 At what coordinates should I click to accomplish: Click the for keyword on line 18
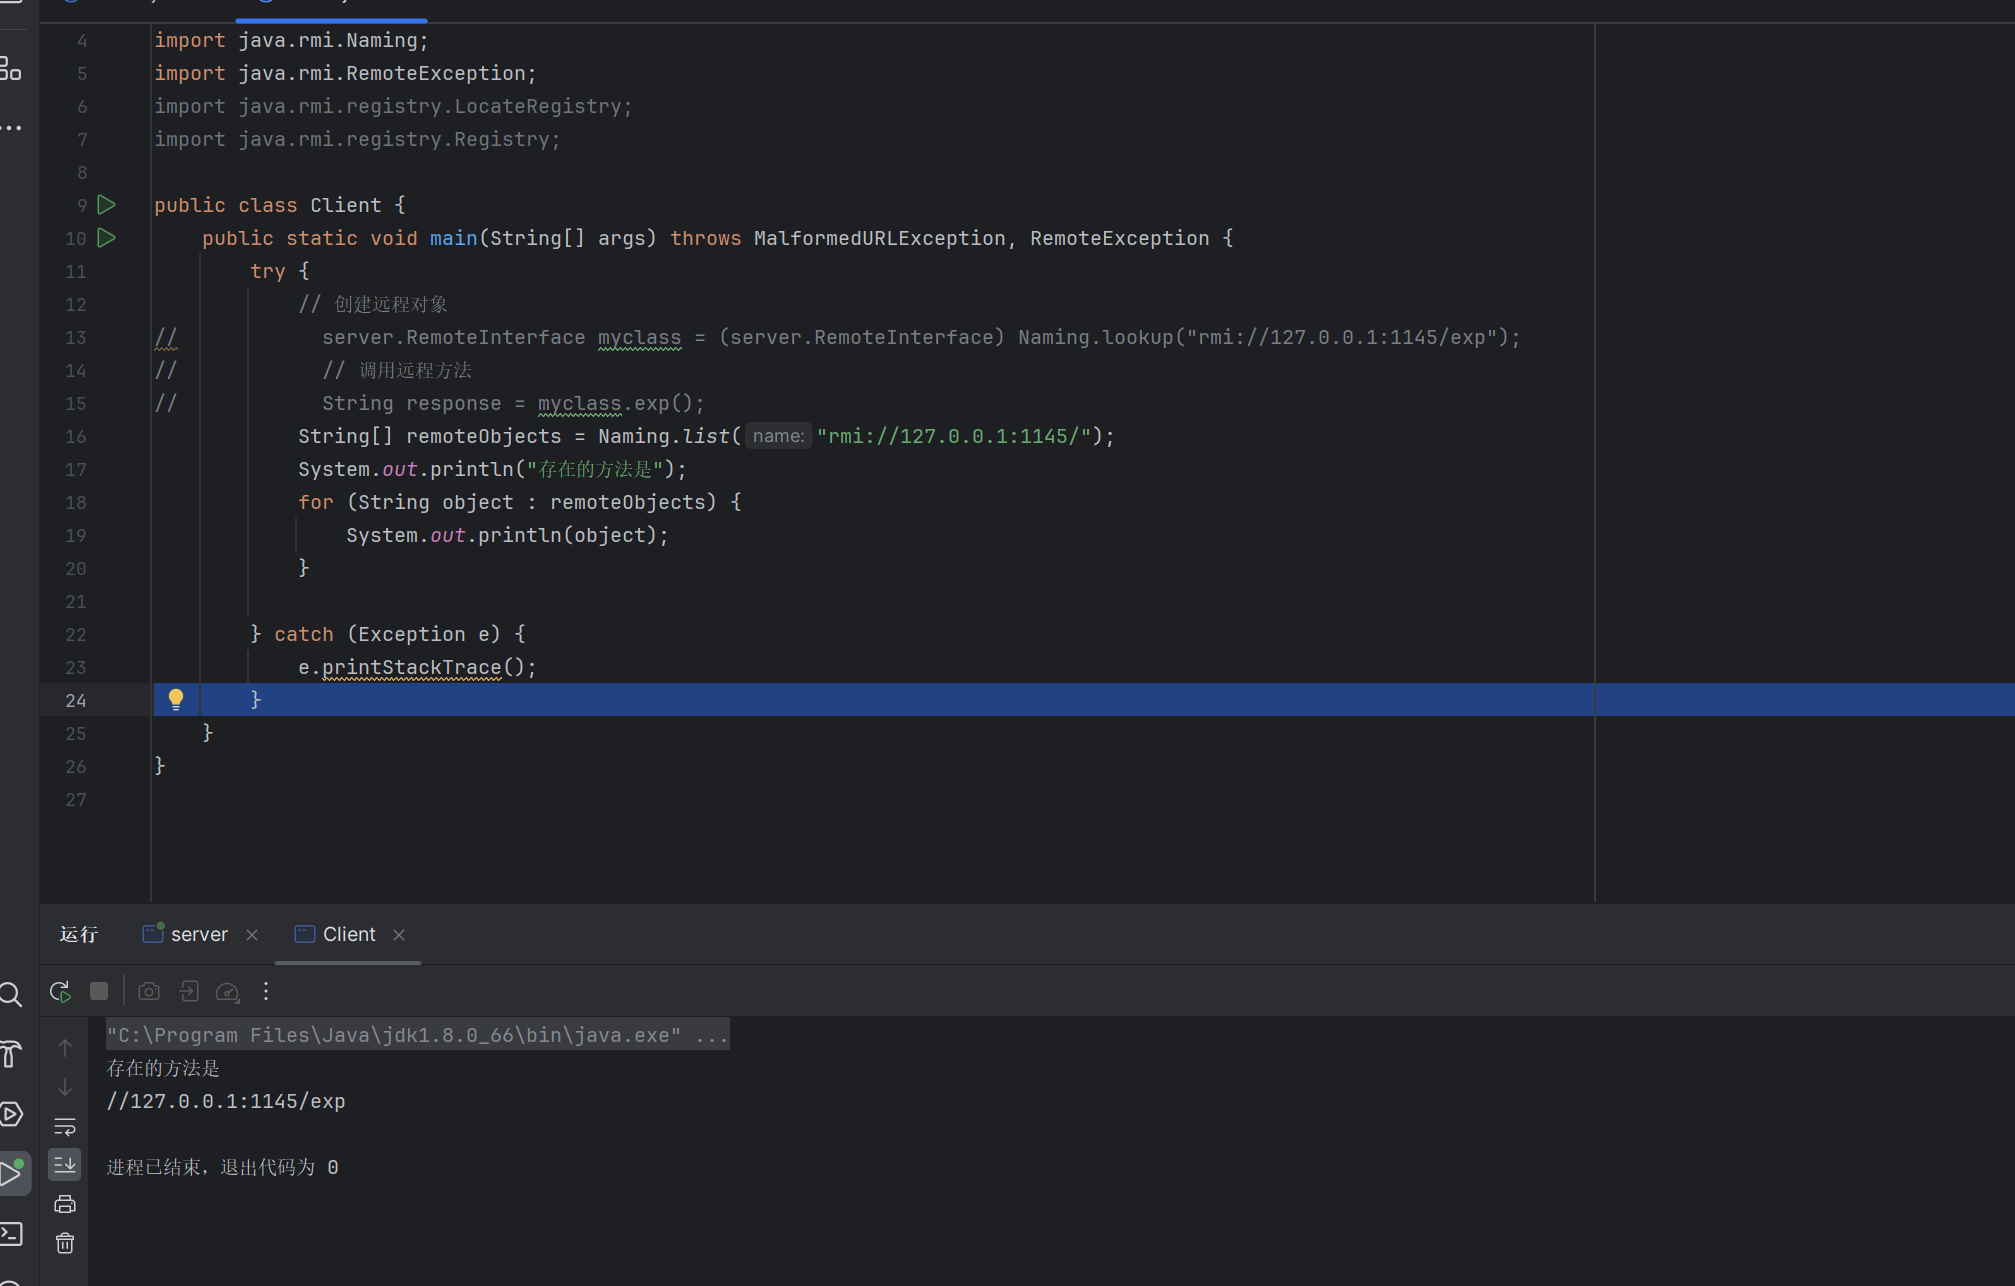pos(316,502)
